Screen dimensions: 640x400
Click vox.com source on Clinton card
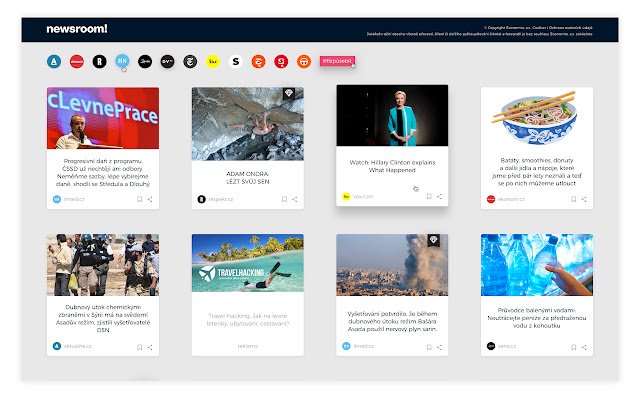coord(358,196)
